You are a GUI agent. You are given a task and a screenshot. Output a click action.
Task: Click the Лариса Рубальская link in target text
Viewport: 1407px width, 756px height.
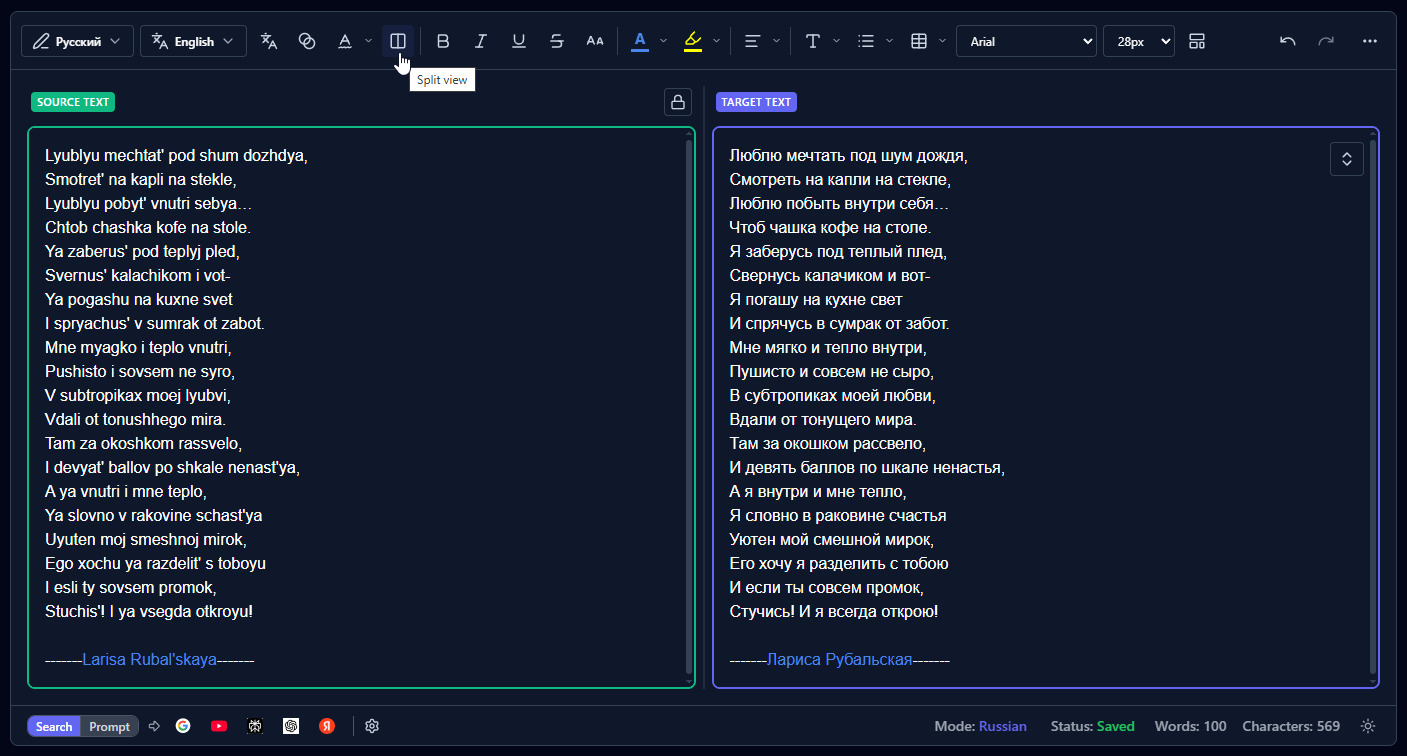pyautogui.click(x=840, y=660)
